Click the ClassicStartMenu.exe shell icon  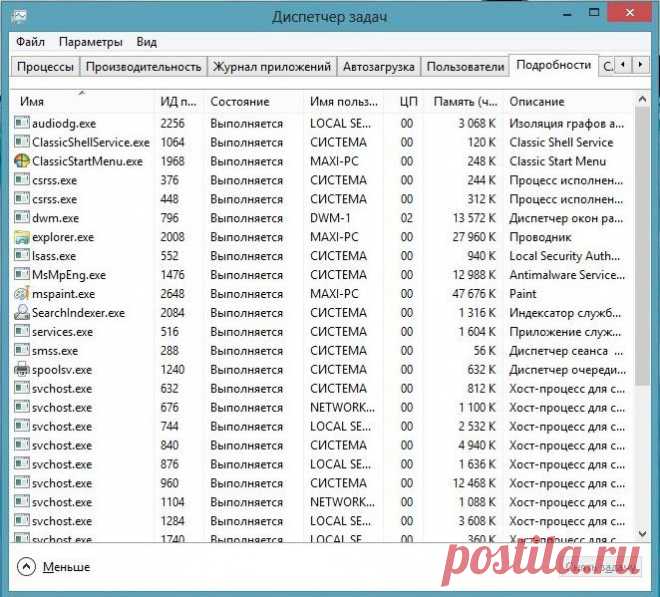[x=21, y=161]
